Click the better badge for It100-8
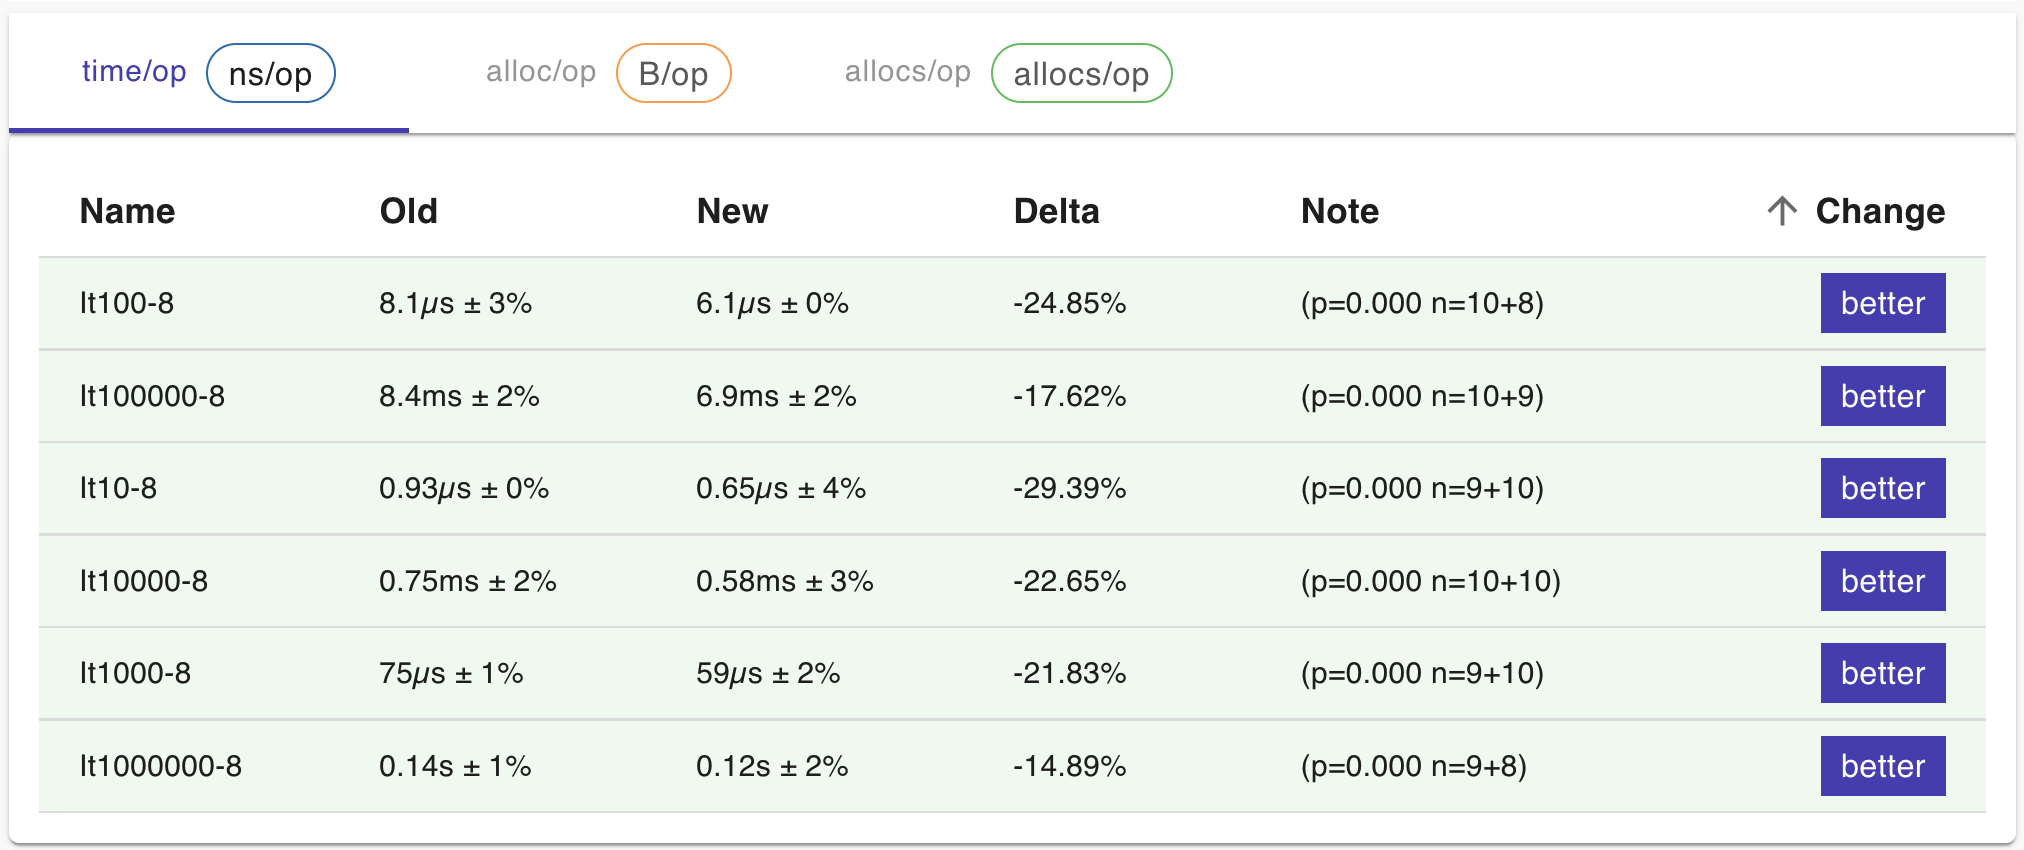The width and height of the screenshot is (2024, 850). pos(1882,303)
